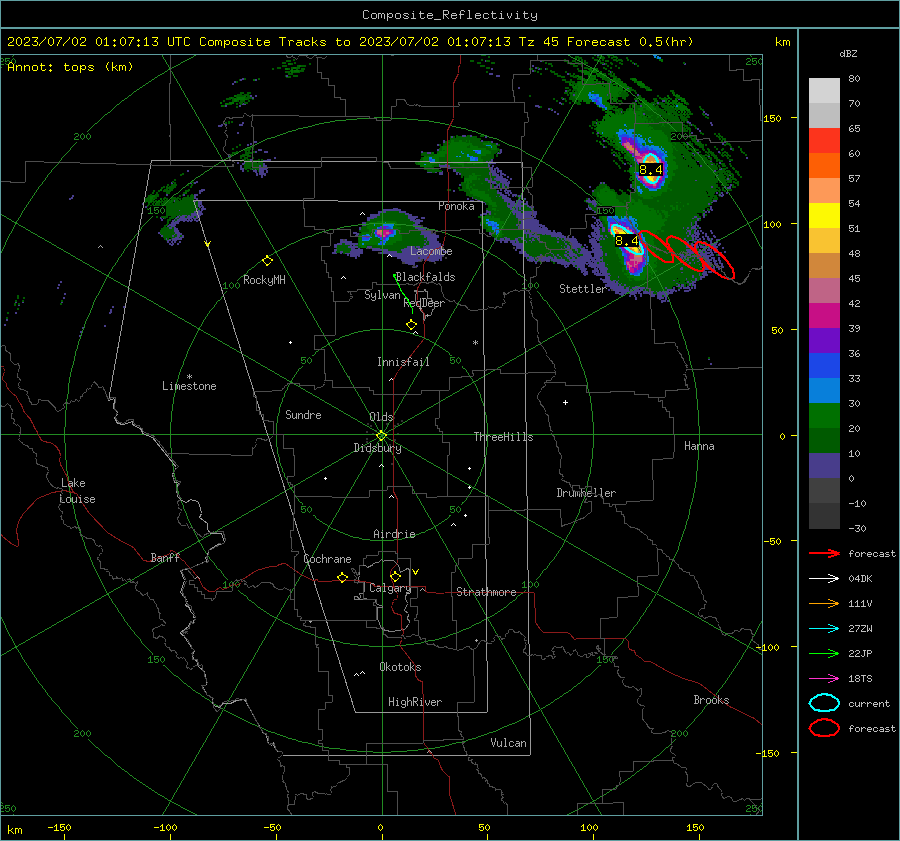Screen dimensions: 900x841
Task: Click the yellow diamond marker beside RockyMH
Action: tap(267, 261)
